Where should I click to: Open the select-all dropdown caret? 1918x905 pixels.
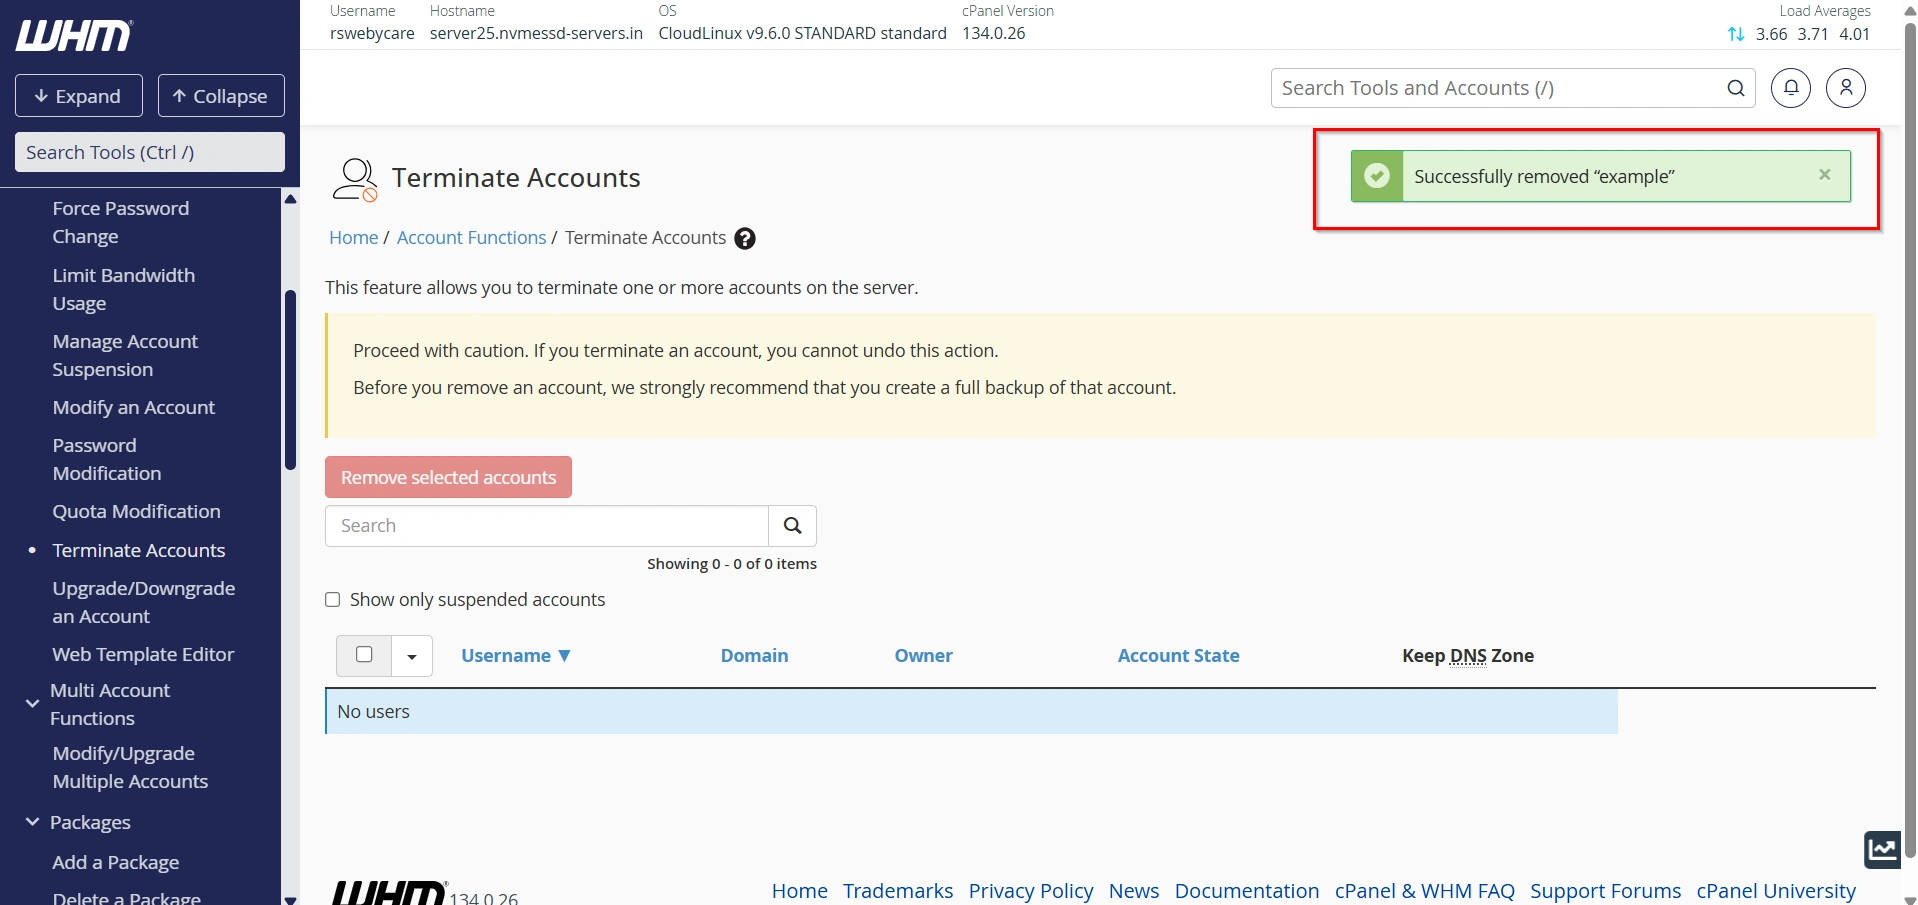412,657
